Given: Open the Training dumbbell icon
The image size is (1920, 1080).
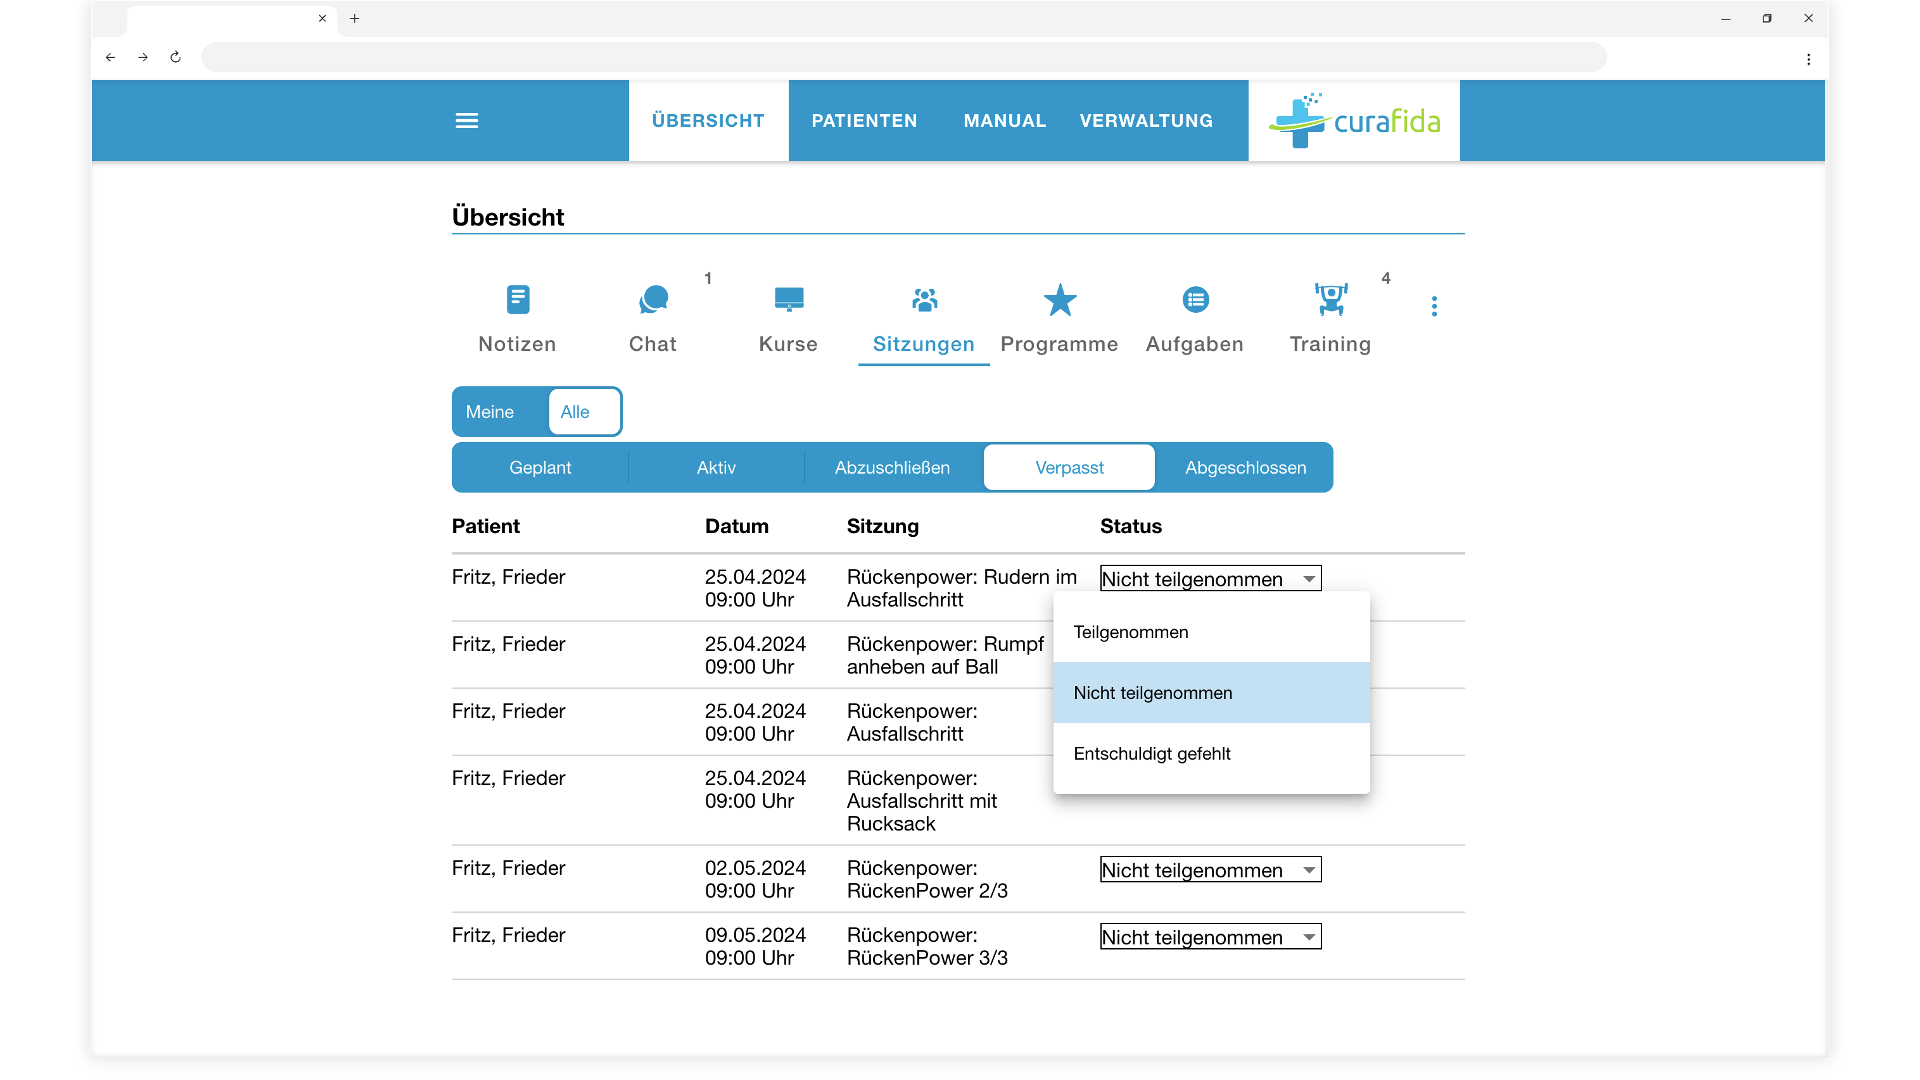Looking at the screenshot, I should click(x=1331, y=299).
